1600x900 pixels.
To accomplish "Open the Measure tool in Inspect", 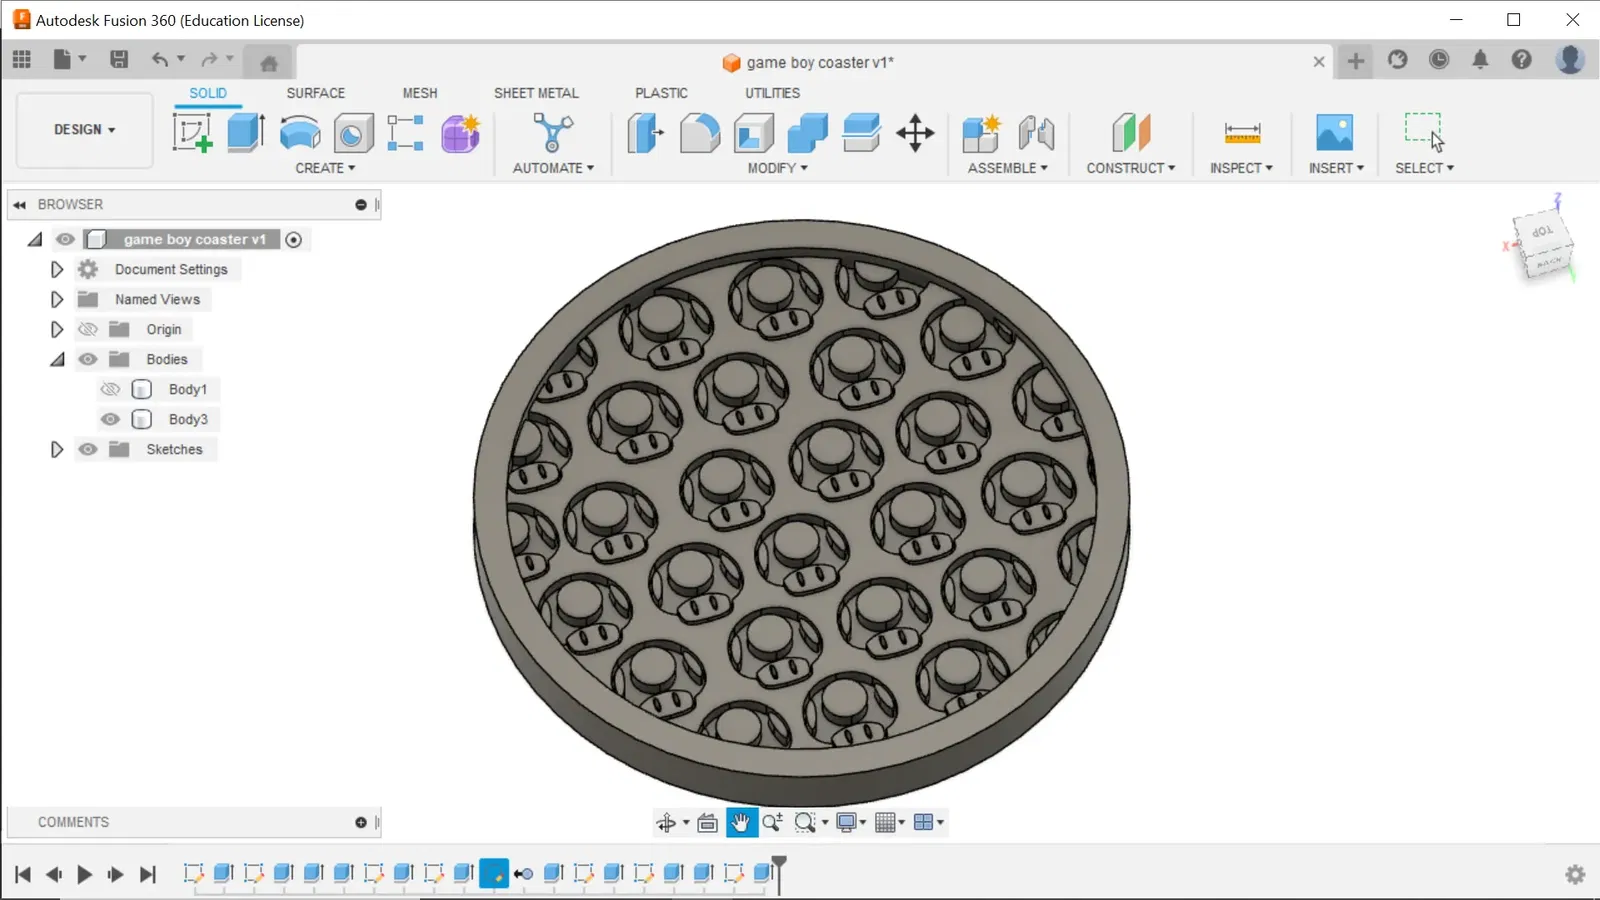I will click(x=1242, y=133).
